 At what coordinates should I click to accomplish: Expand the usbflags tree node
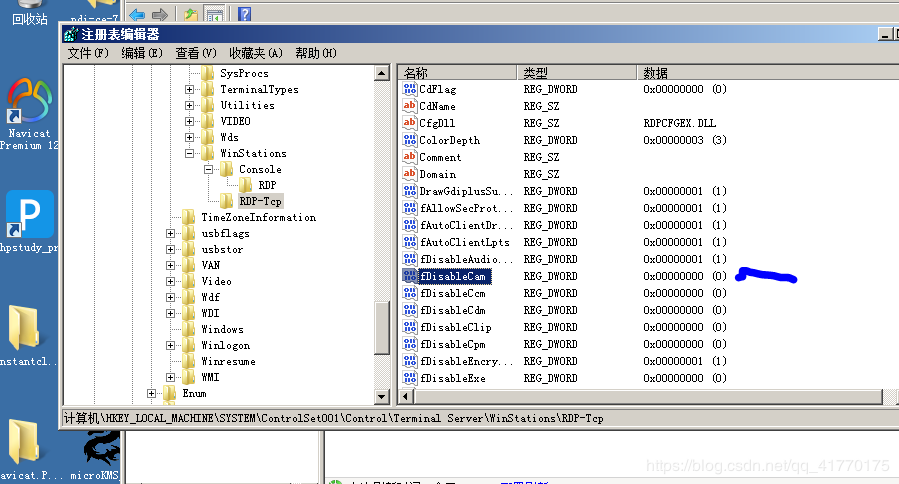point(170,233)
